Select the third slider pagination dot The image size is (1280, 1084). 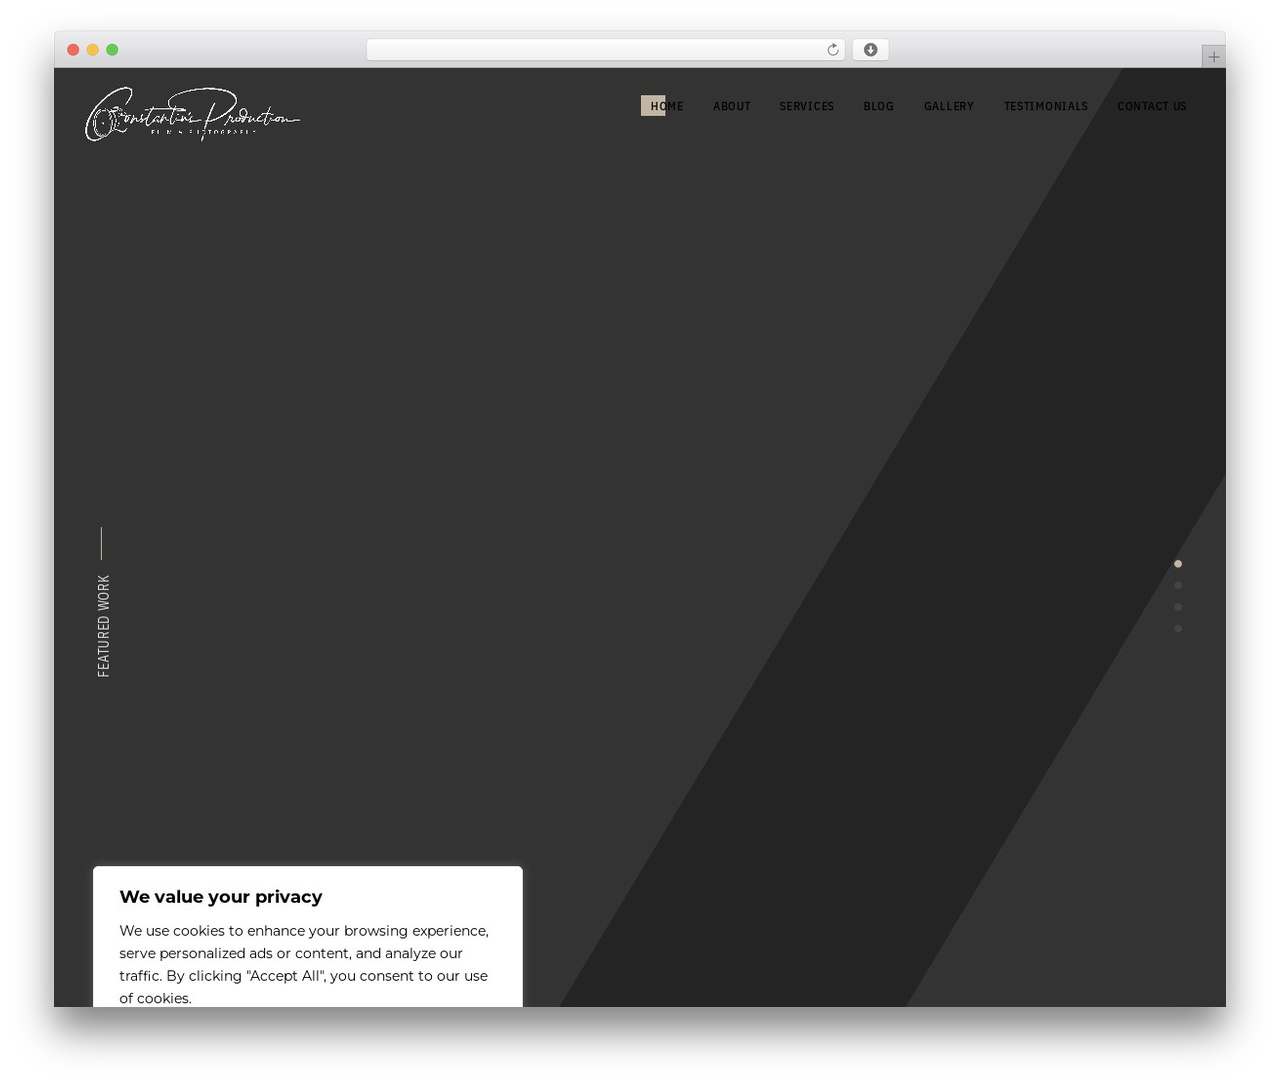click(1178, 607)
